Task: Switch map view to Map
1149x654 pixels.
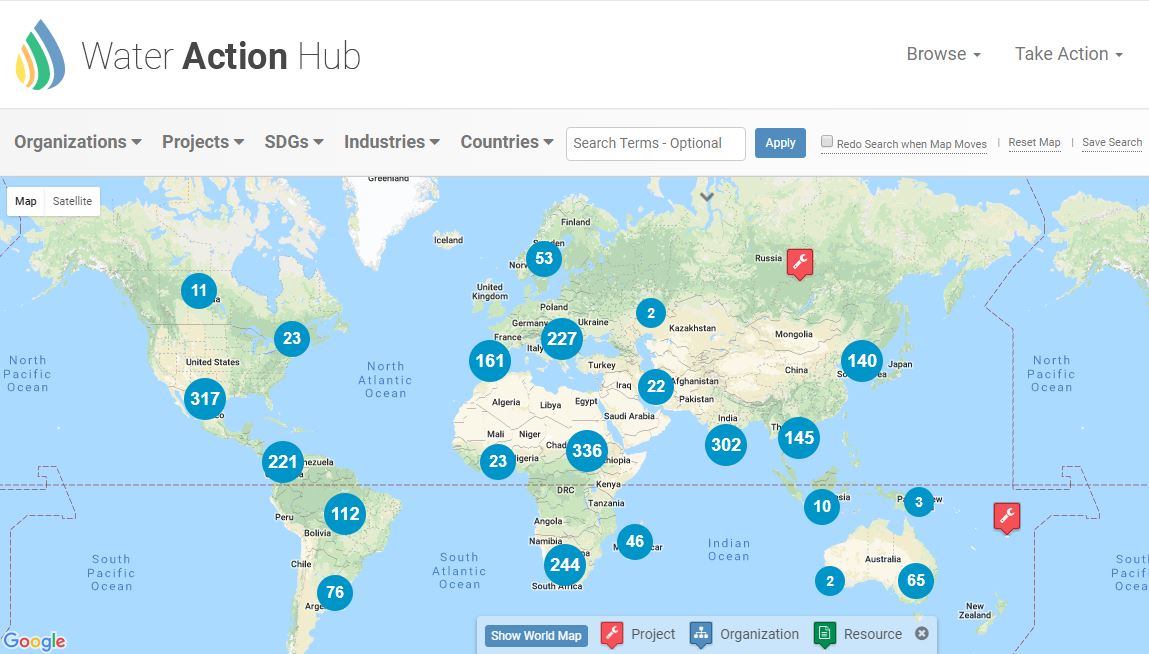Action: click(x=26, y=201)
